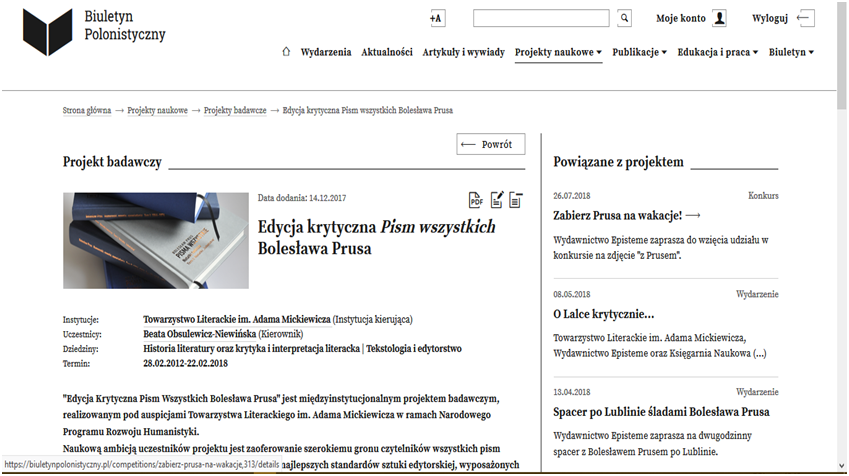Click the document remove icon beside edit
This screenshot has height=476, width=849.
[x=516, y=200]
